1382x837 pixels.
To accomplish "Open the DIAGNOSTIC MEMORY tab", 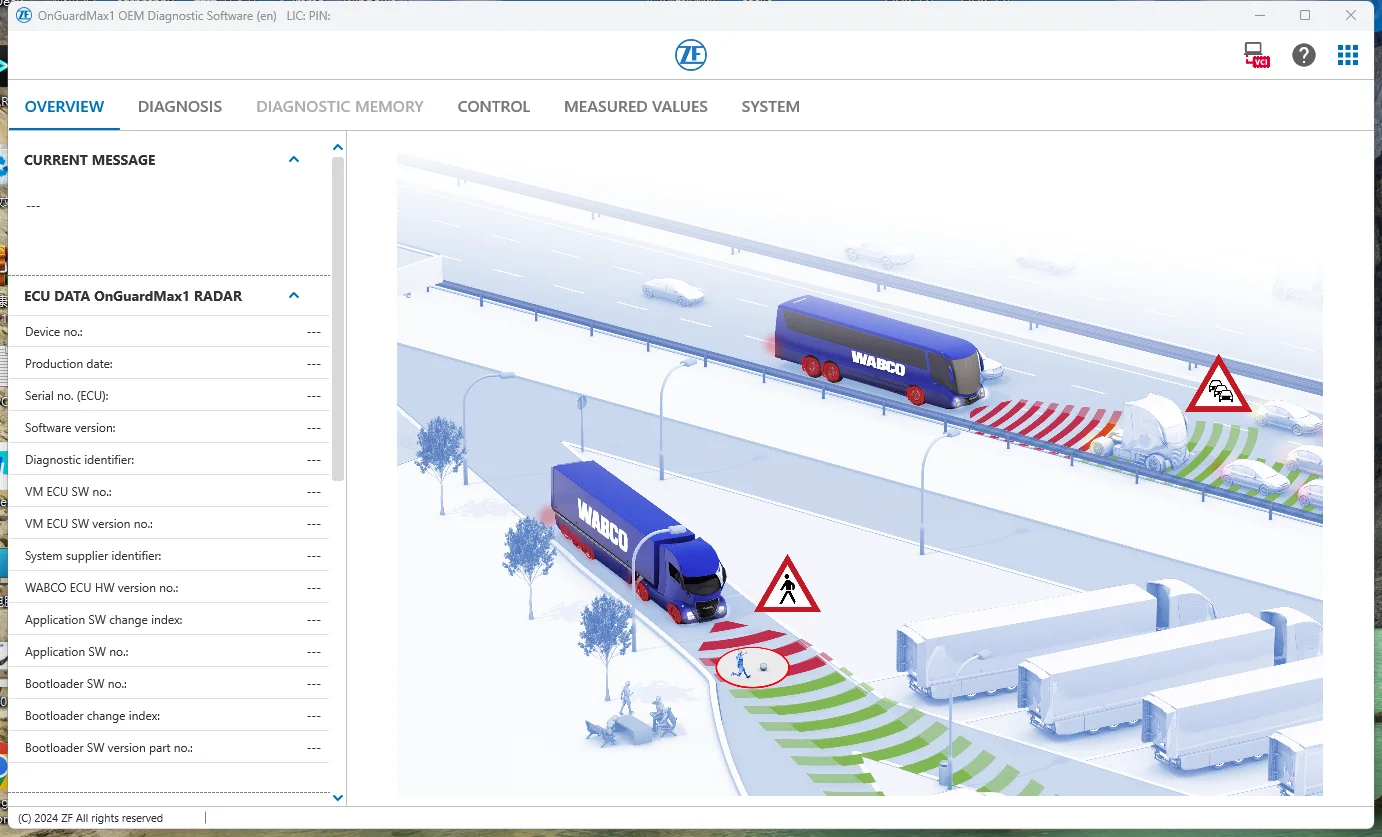I will 340,106.
